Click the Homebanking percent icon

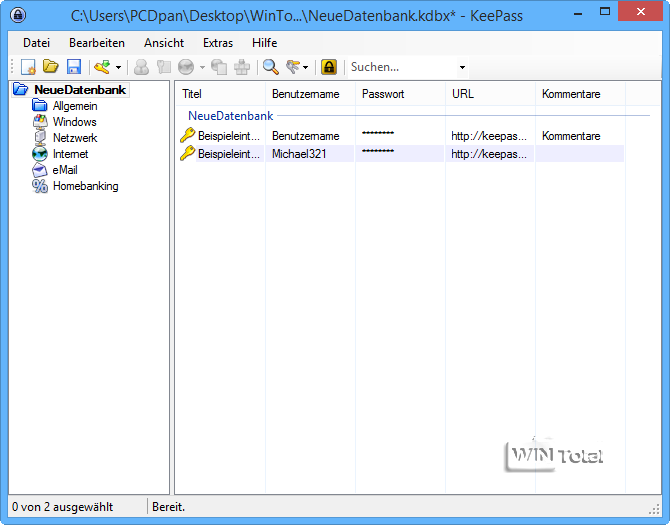[x=40, y=186]
